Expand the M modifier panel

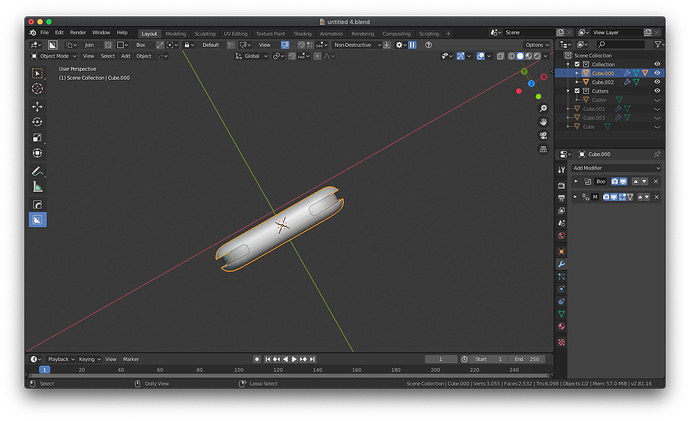(x=575, y=197)
